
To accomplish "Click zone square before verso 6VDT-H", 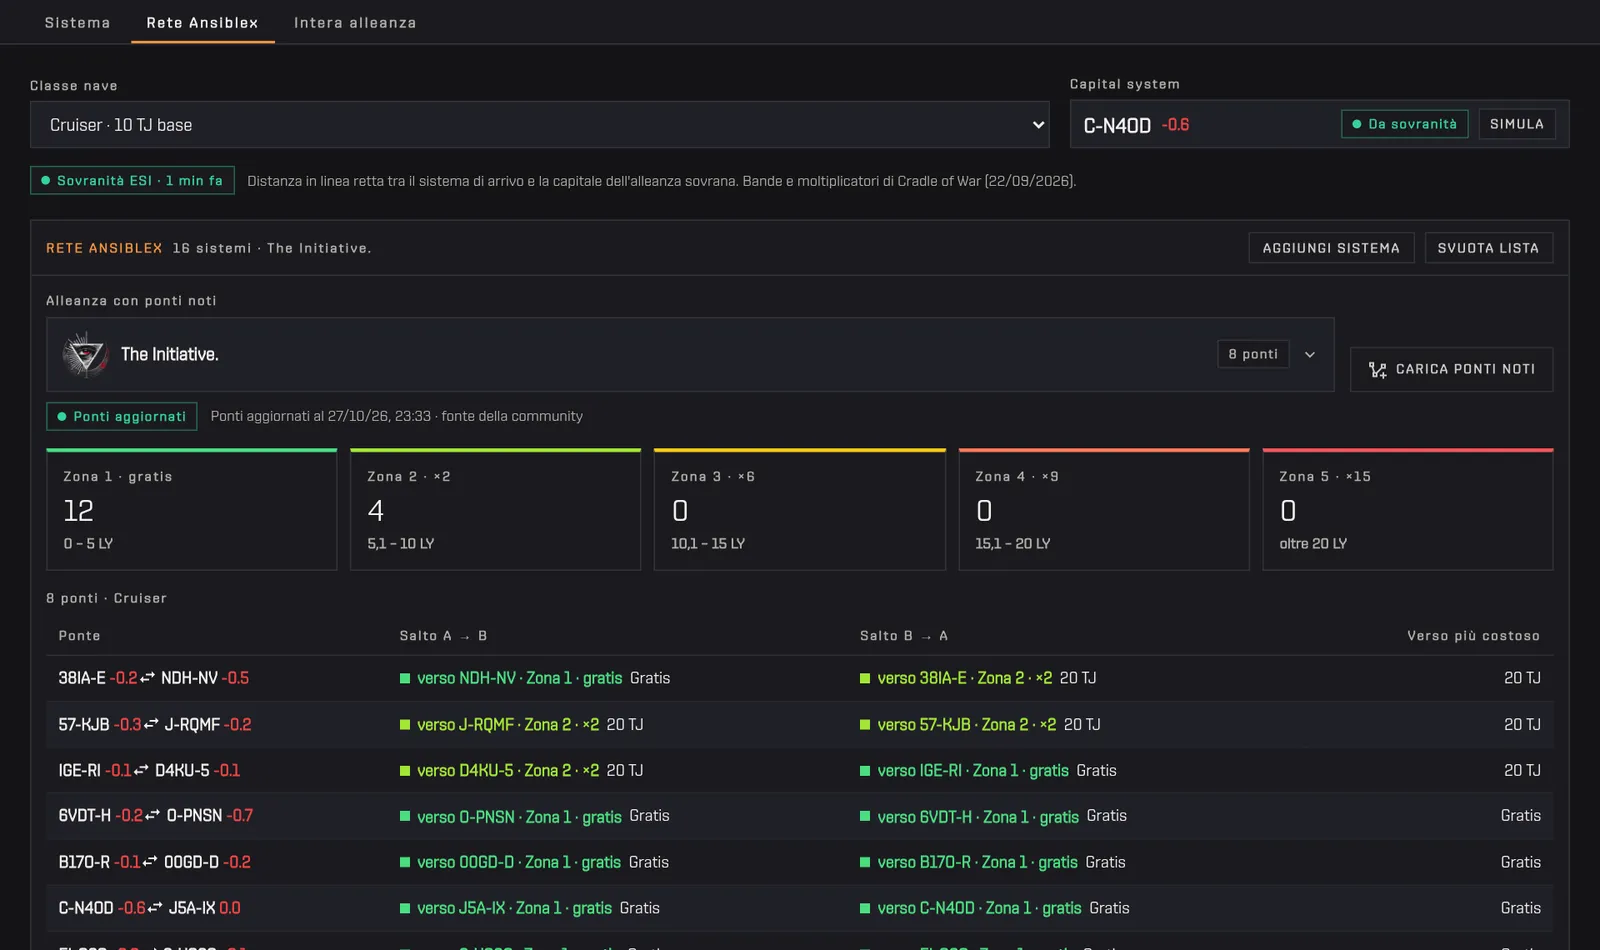I will pyautogui.click(x=865, y=816).
